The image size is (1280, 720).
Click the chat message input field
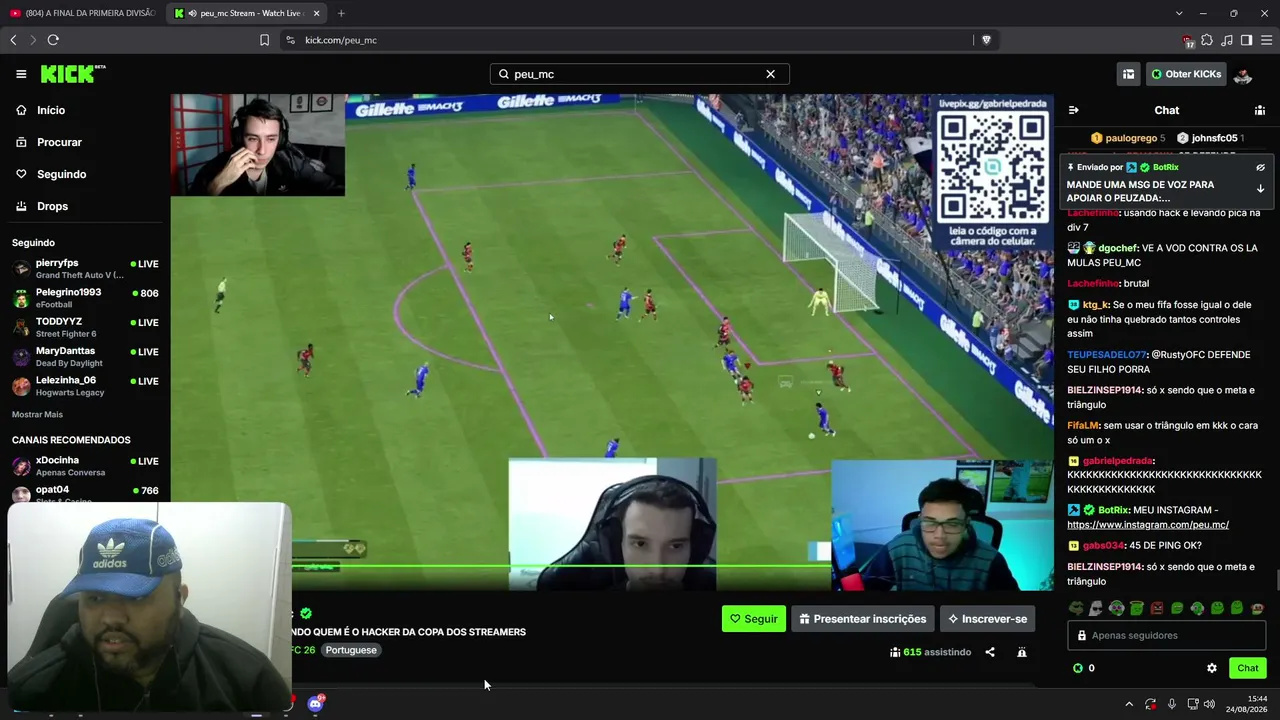tap(1166, 635)
